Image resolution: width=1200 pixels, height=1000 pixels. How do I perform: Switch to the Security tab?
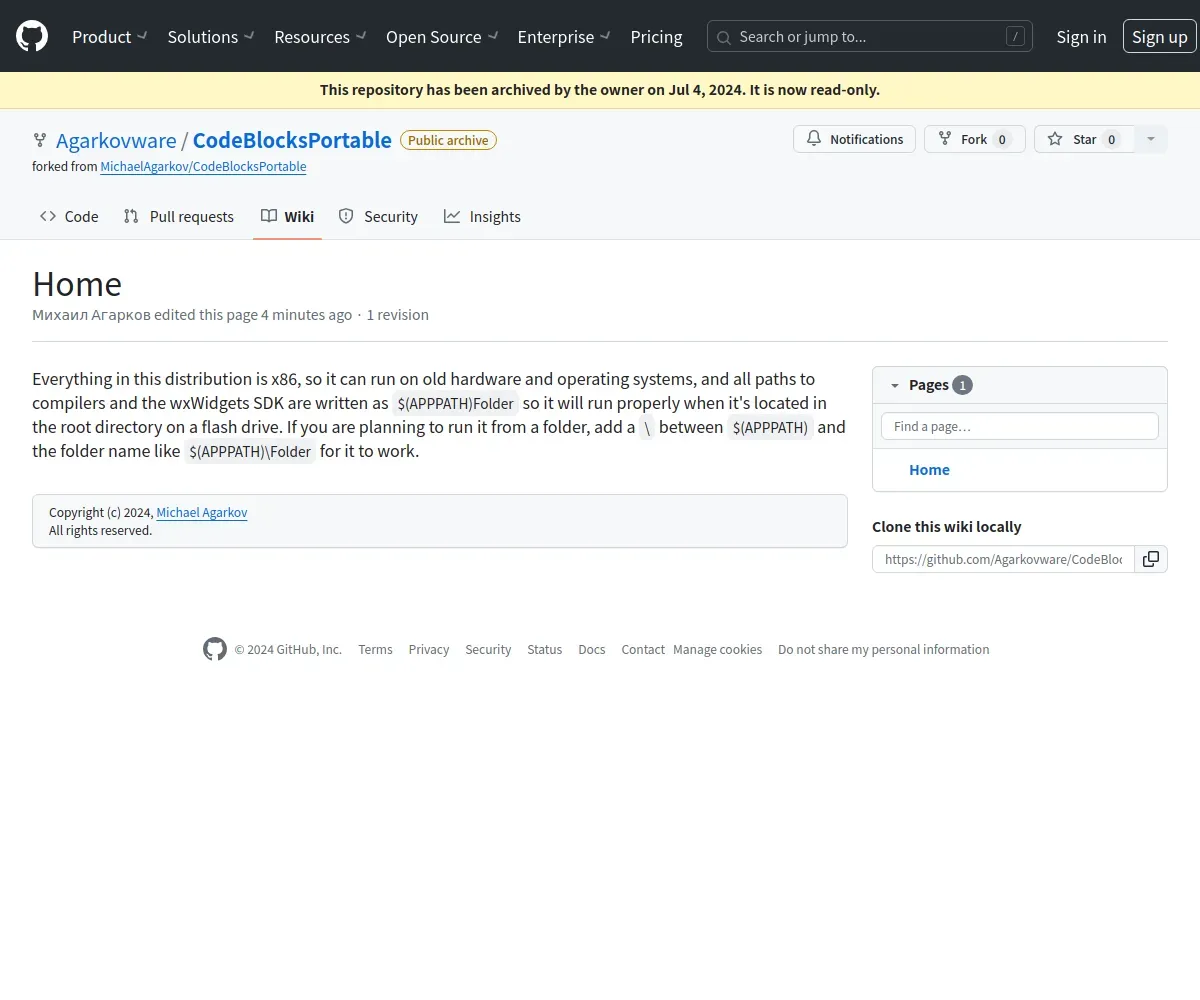pos(378,216)
